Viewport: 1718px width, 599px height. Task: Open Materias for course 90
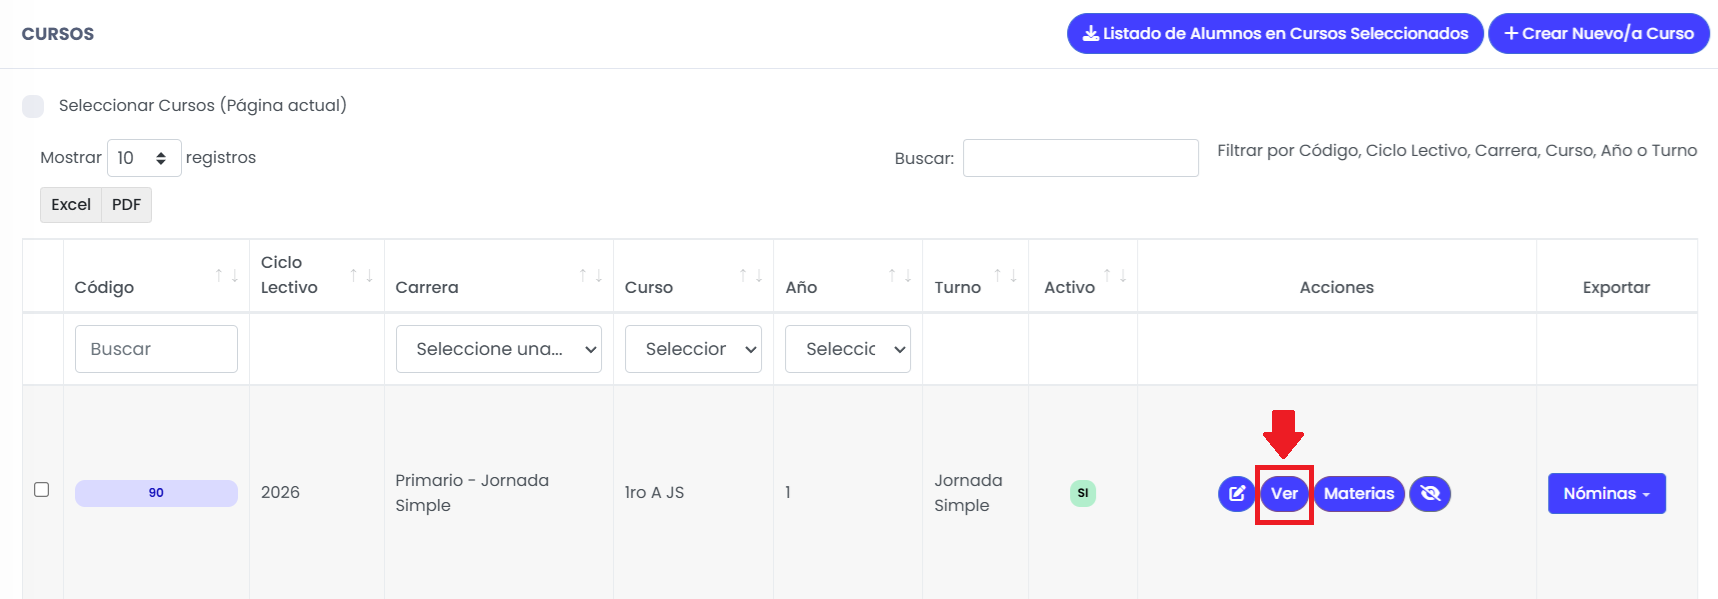(x=1359, y=493)
